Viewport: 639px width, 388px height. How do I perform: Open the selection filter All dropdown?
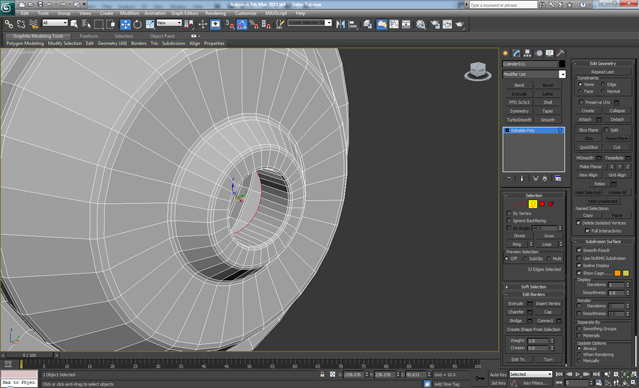(55, 23)
